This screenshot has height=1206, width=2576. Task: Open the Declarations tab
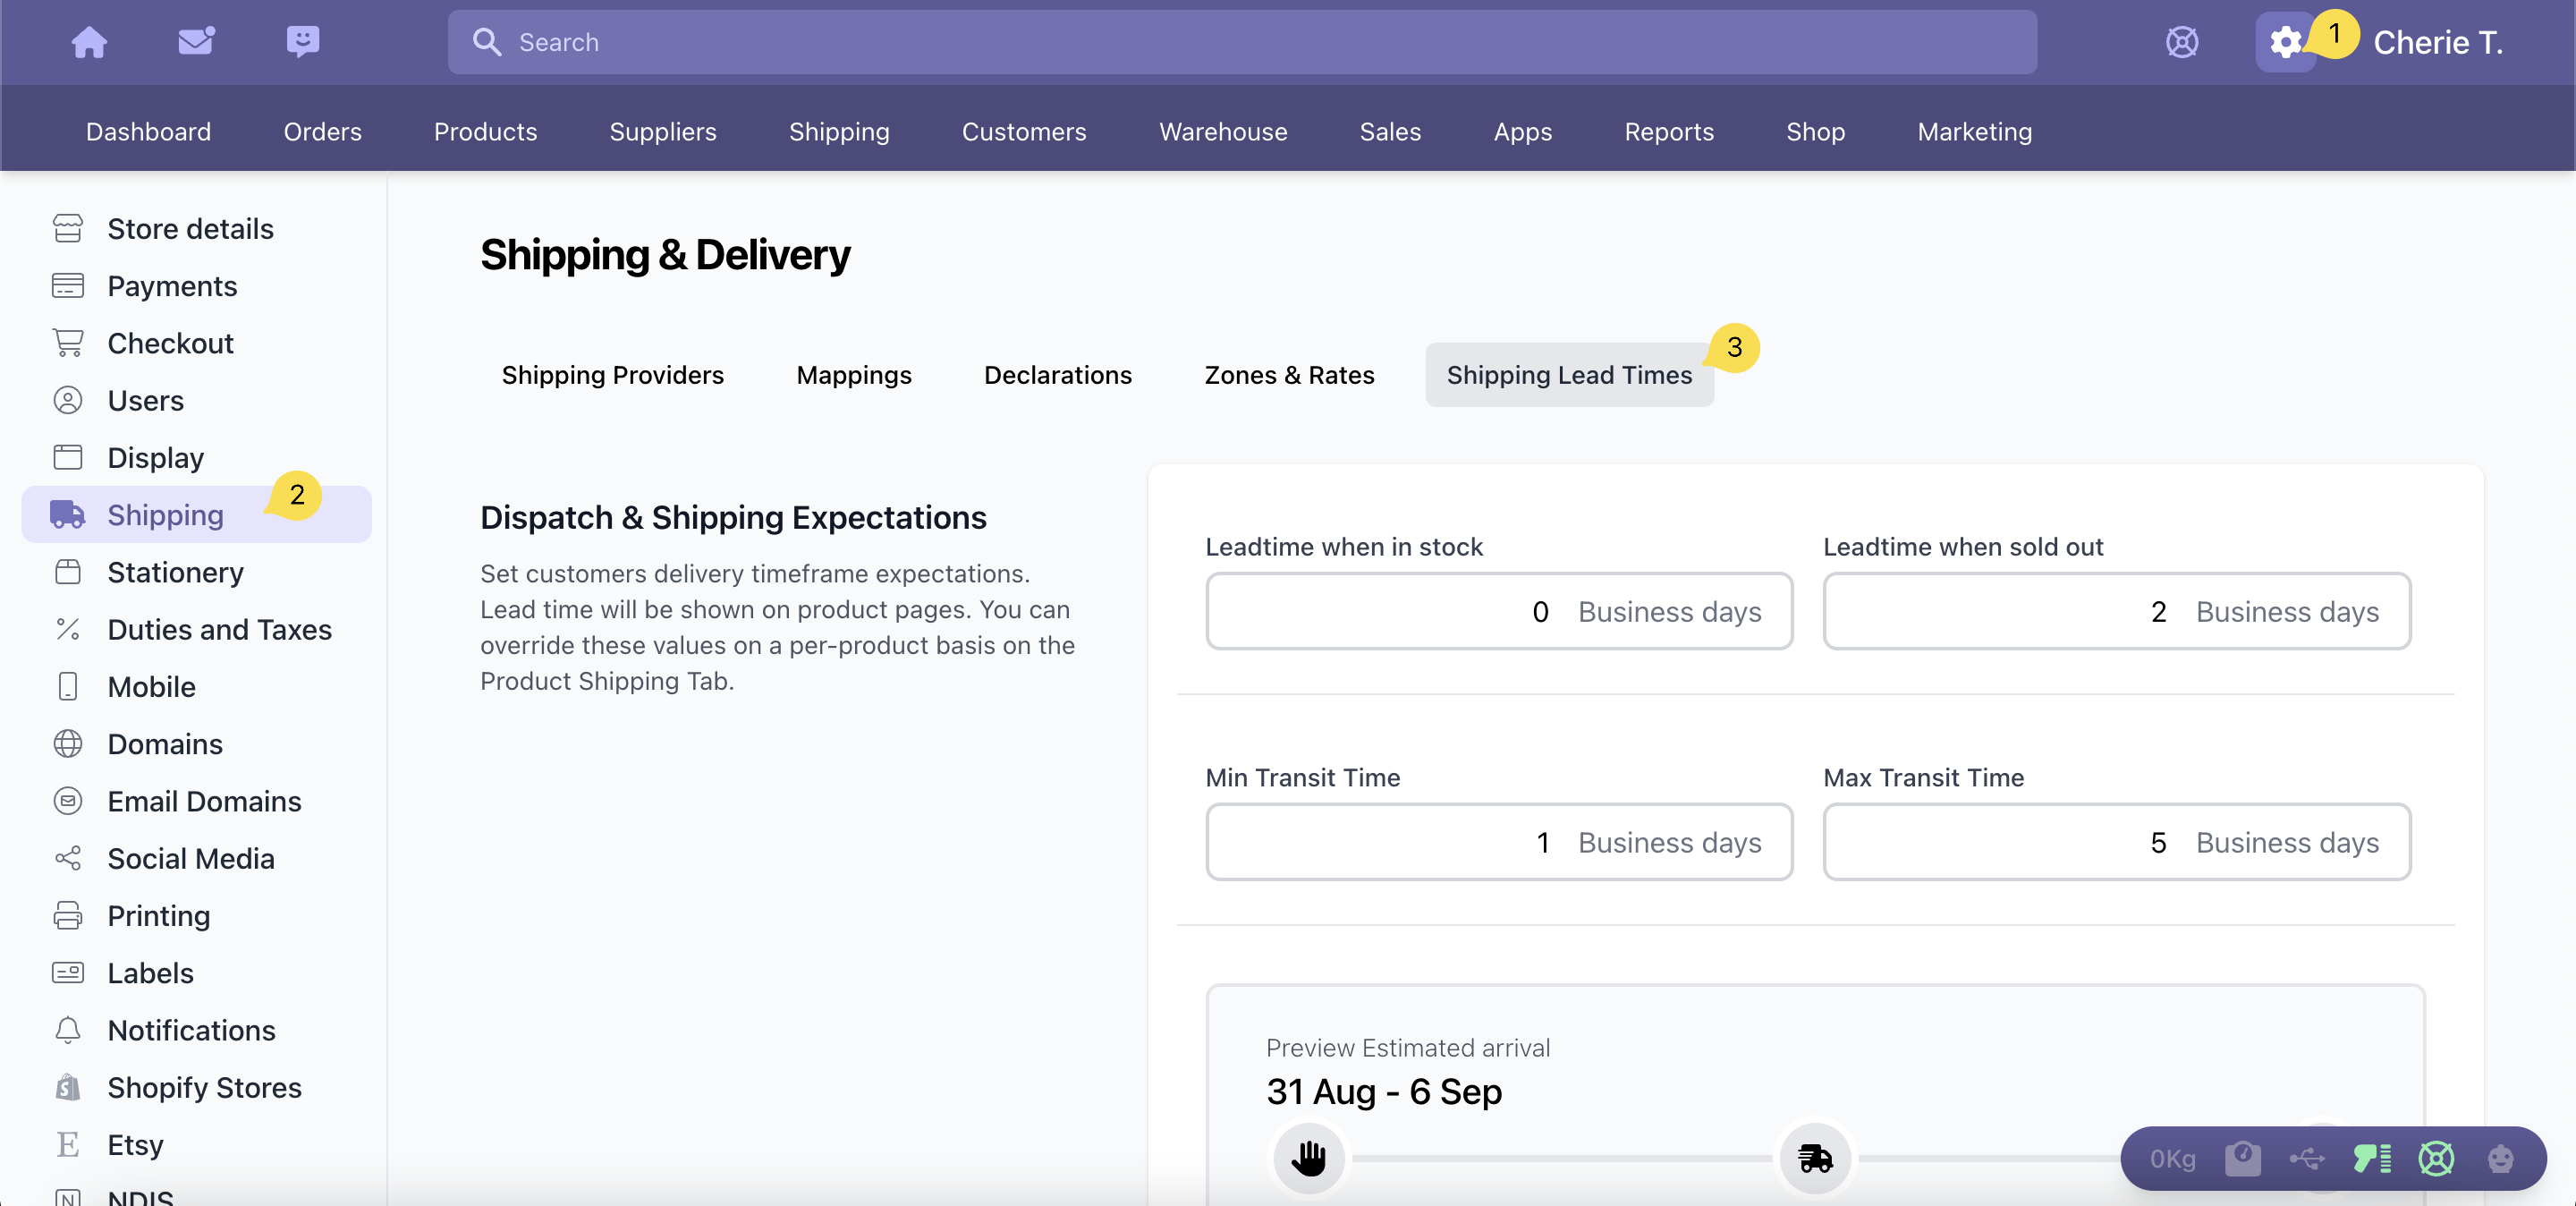(1057, 375)
